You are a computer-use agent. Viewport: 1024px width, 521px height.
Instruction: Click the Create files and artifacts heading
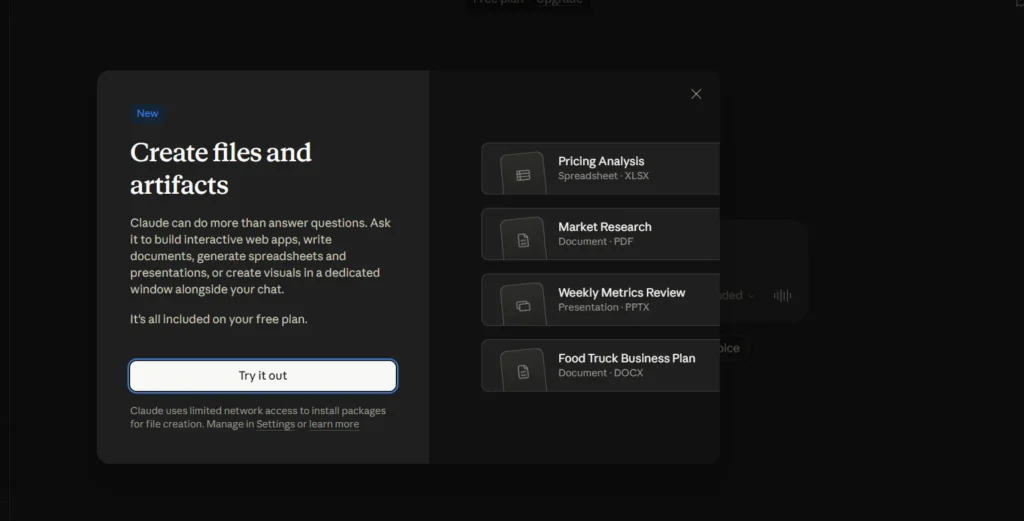click(x=221, y=168)
